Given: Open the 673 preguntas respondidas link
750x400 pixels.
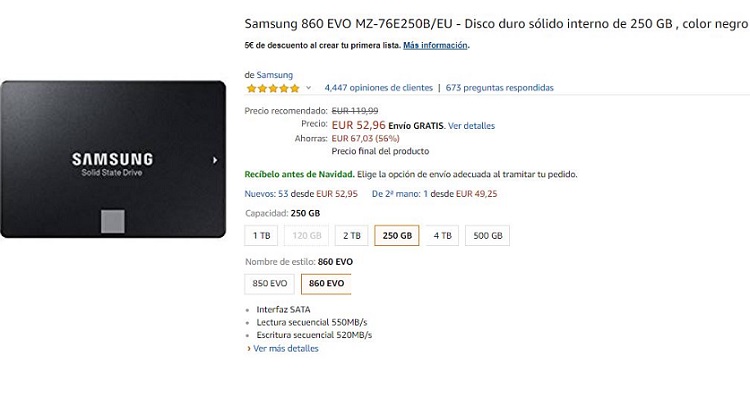Looking at the screenshot, I should [x=499, y=88].
